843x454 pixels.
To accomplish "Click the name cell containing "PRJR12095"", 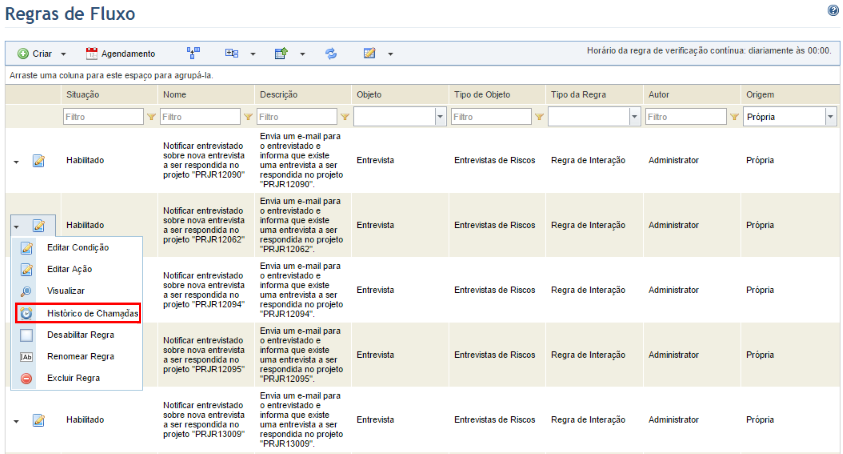I will click(x=204, y=355).
